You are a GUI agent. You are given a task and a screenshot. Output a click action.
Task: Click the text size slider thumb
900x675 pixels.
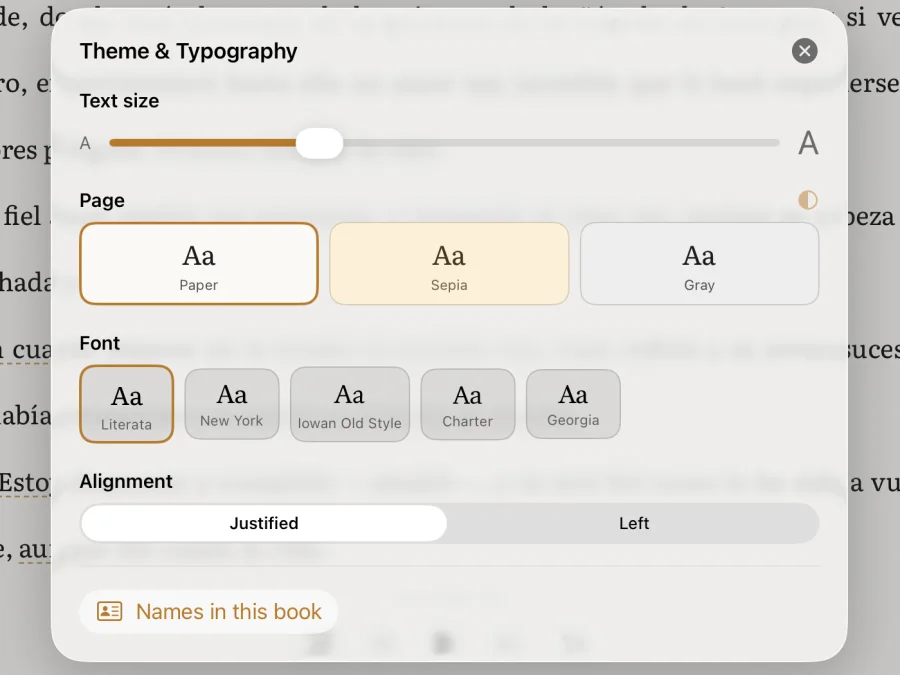pyautogui.click(x=319, y=143)
